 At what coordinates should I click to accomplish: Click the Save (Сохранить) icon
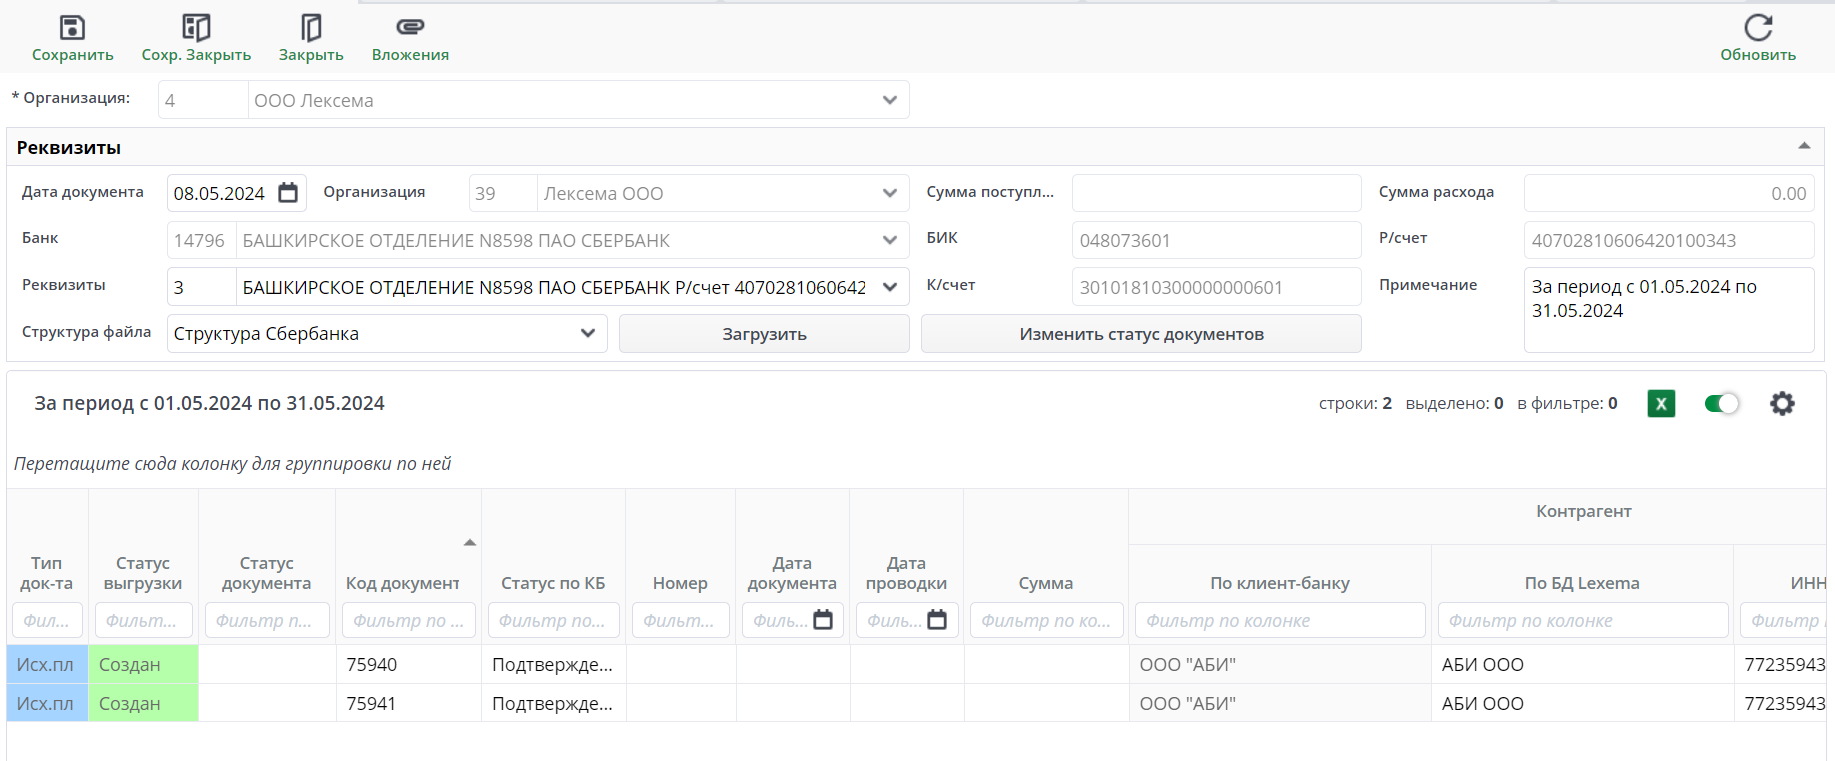click(x=72, y=28)
